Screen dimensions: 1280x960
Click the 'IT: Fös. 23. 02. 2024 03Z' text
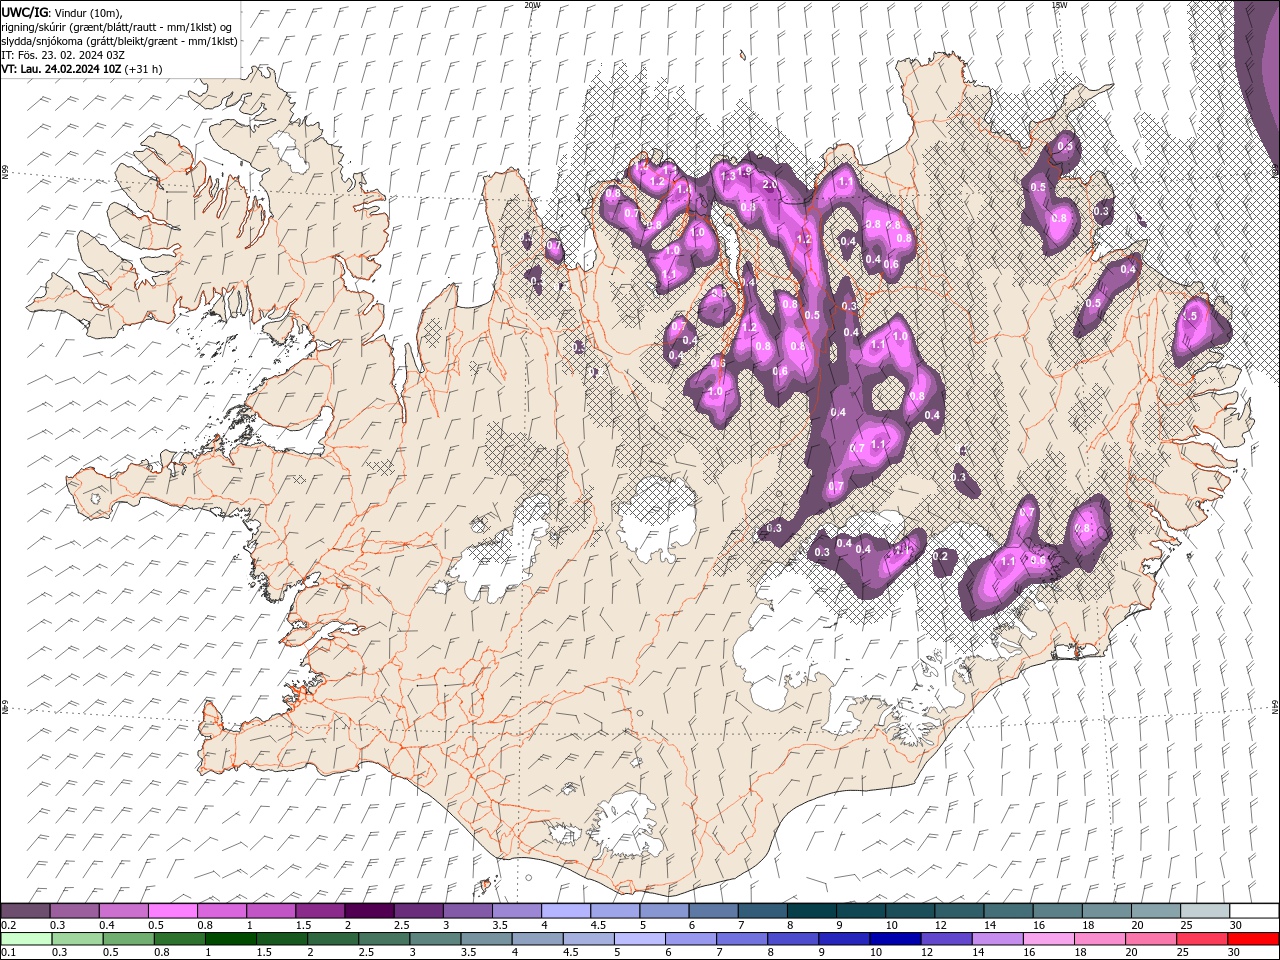(64, 55)
